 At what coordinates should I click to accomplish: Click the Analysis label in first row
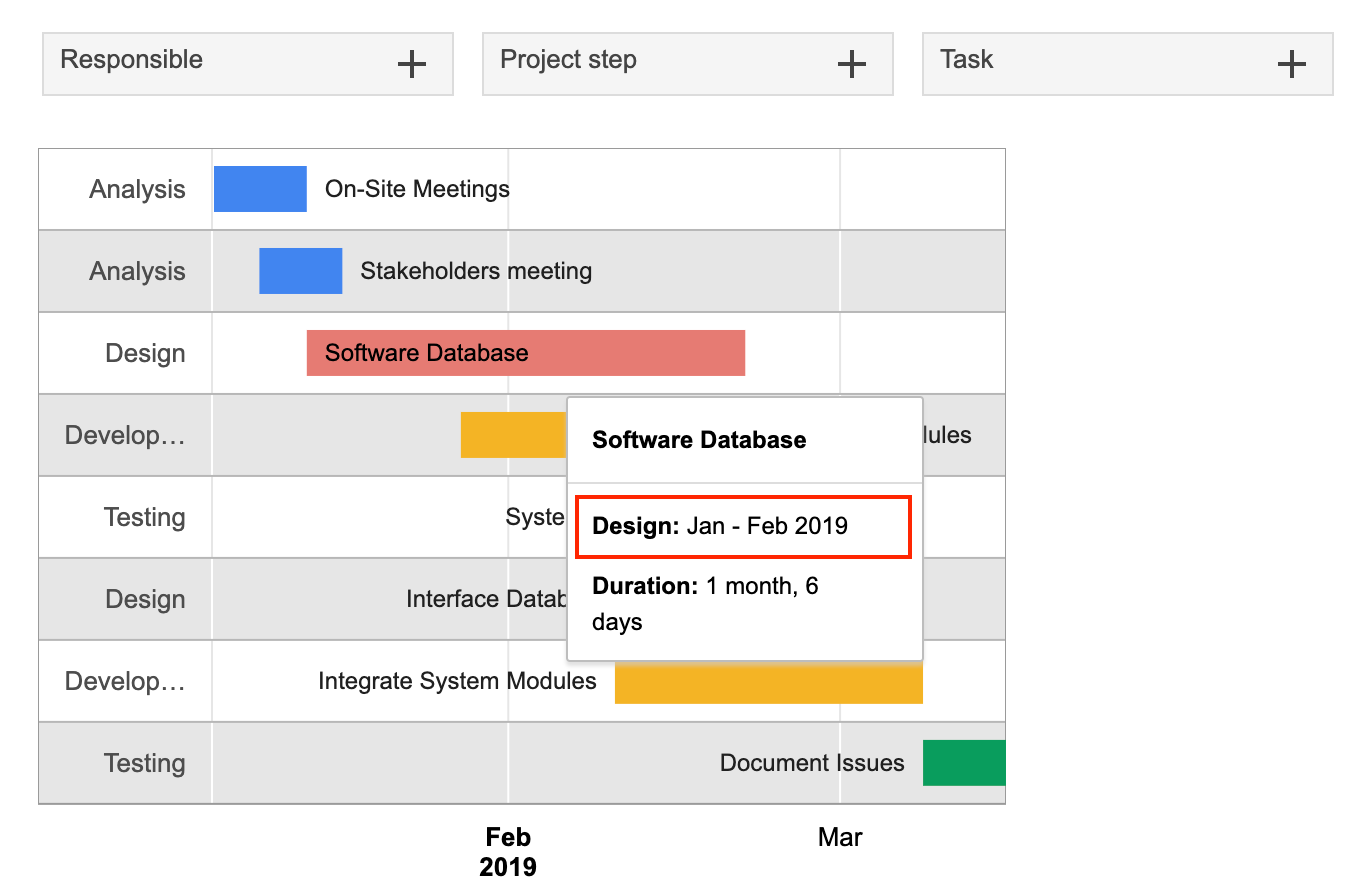tap(137, 189)
